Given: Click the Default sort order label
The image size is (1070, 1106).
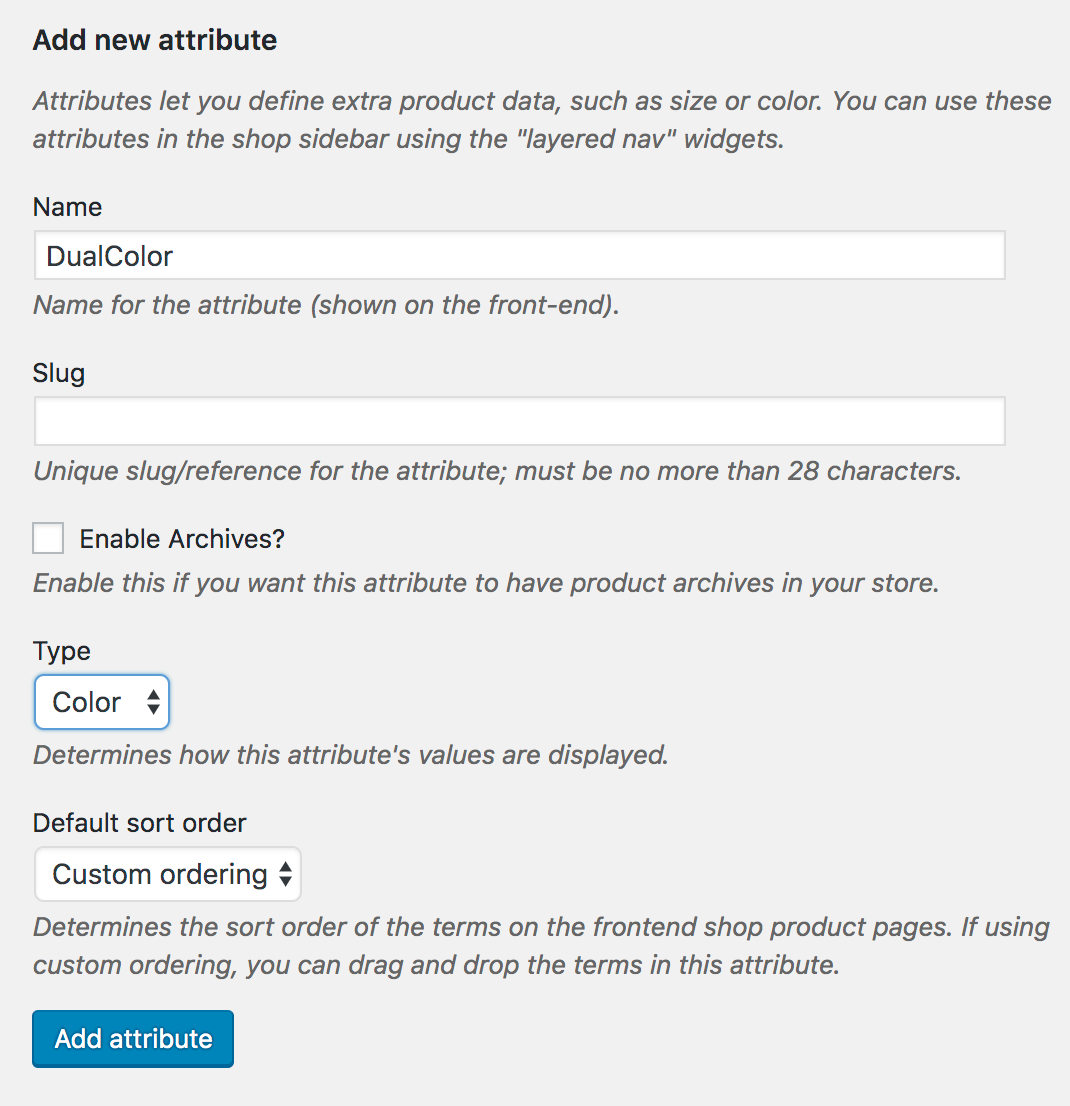Looking at the screenshot, I should tap(139, 823).
